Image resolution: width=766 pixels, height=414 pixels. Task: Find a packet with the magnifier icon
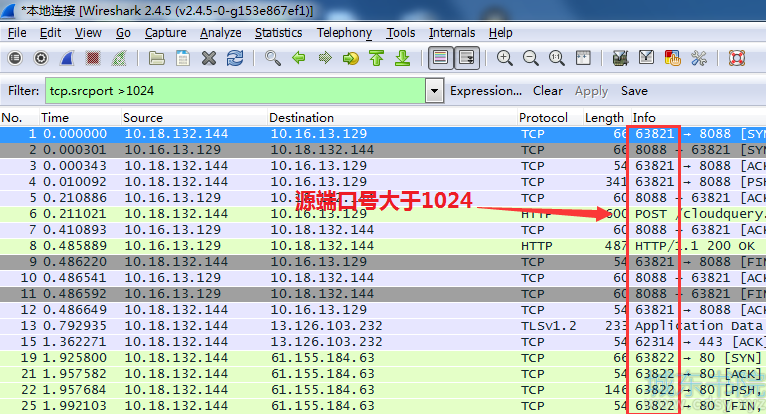pyautogui.click(x=273, y=59)
